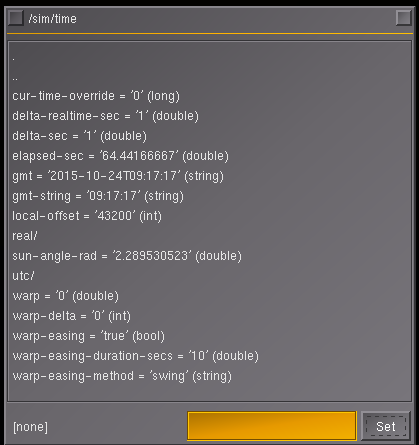Click the Set button
The width and height of the screenshot is (419, 445).
pyautogui.click(x=386, y=426)
